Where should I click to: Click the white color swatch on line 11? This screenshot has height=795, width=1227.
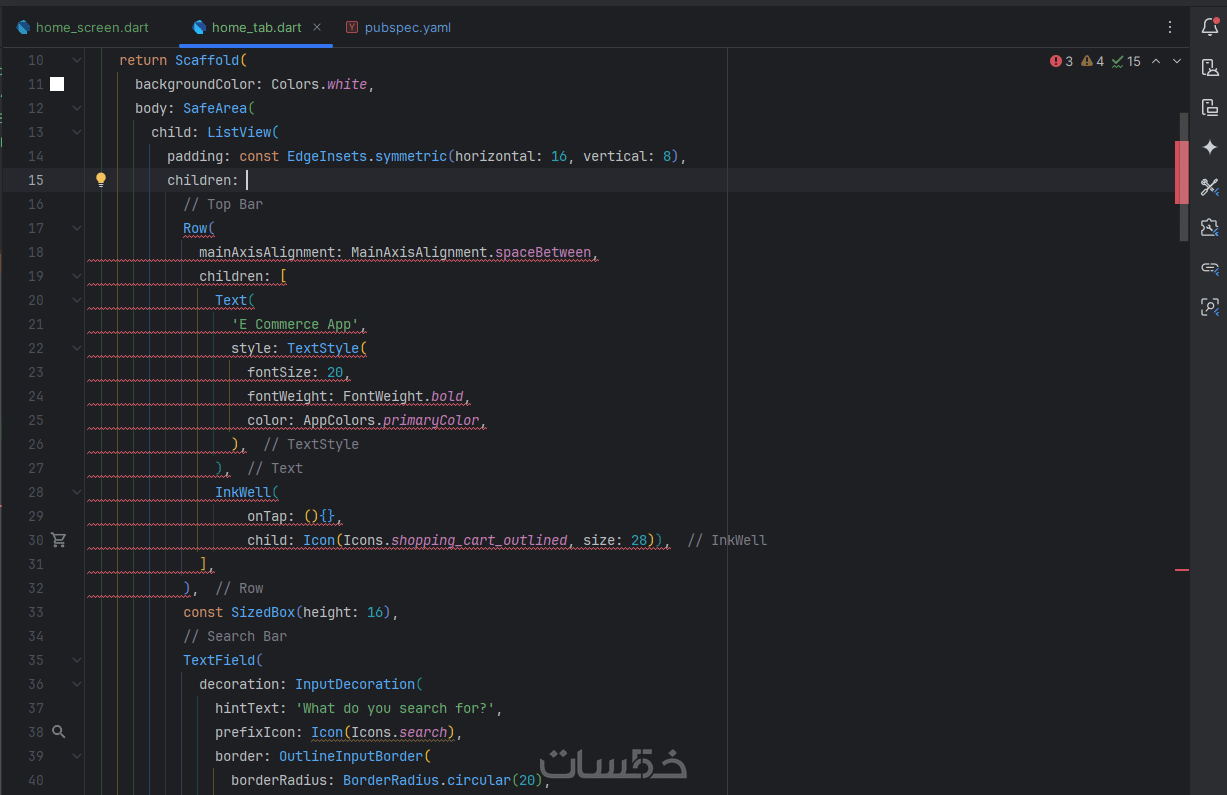(x=57, y=84)
